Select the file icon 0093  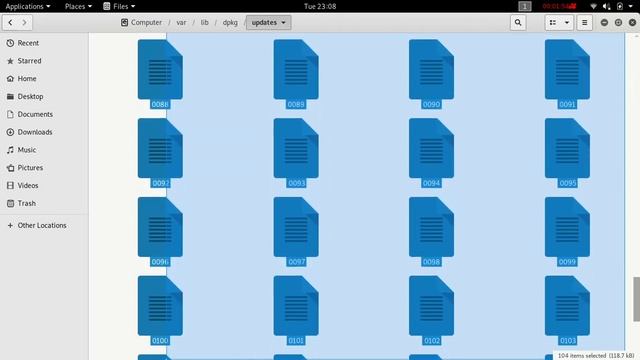(296, 148)
